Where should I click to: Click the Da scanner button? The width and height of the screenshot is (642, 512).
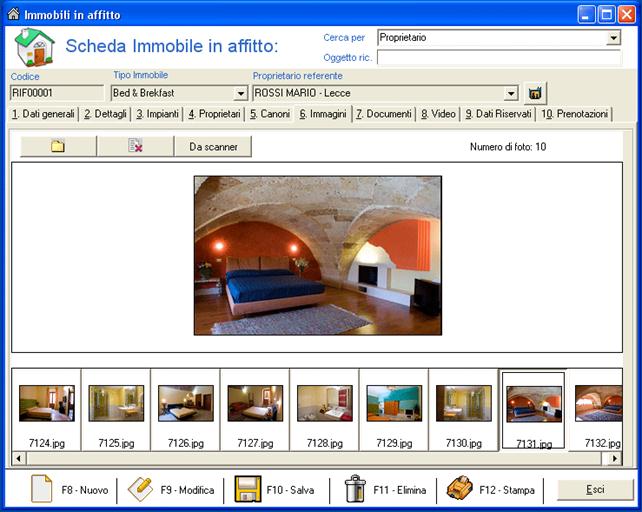[x=213, y=146]
